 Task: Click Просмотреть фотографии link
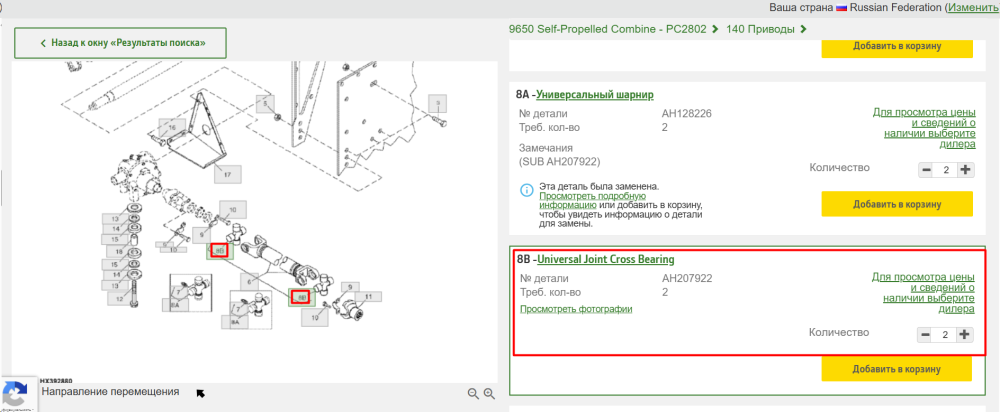(x=576, y=309)
